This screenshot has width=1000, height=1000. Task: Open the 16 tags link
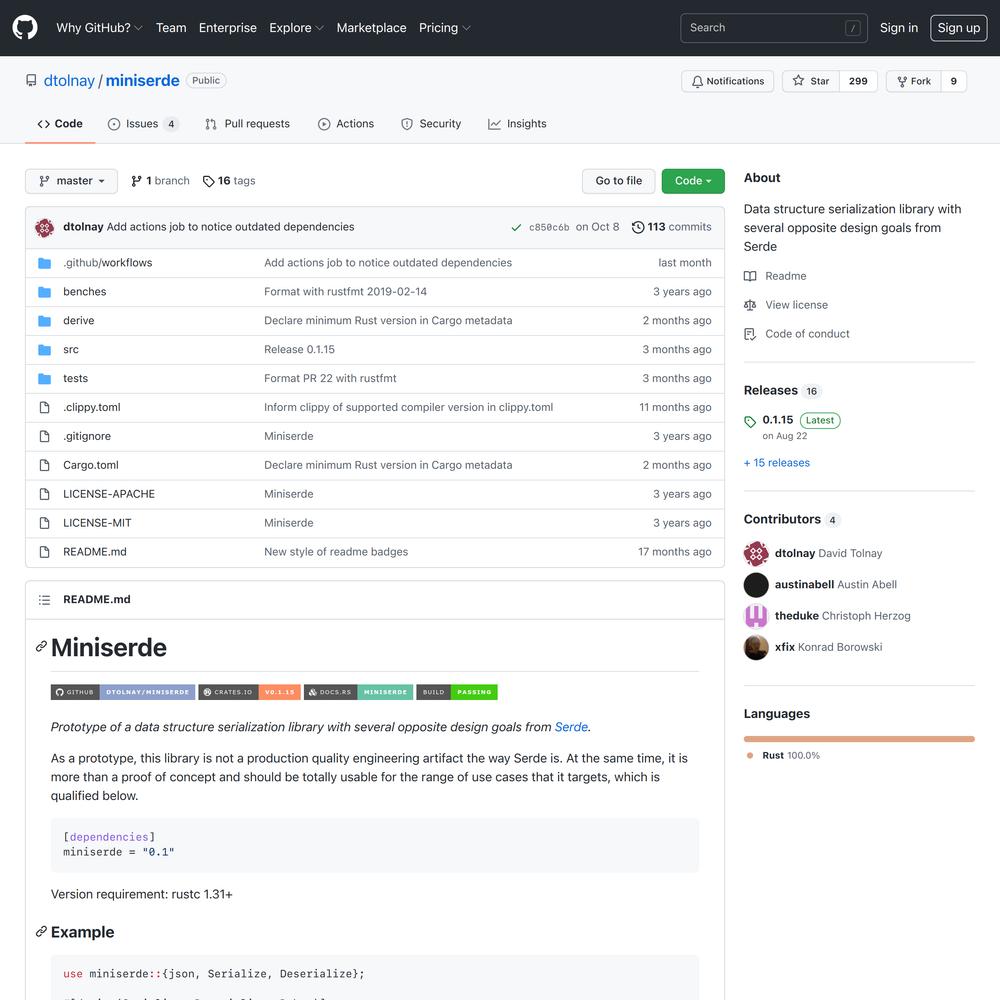(229, 181)
